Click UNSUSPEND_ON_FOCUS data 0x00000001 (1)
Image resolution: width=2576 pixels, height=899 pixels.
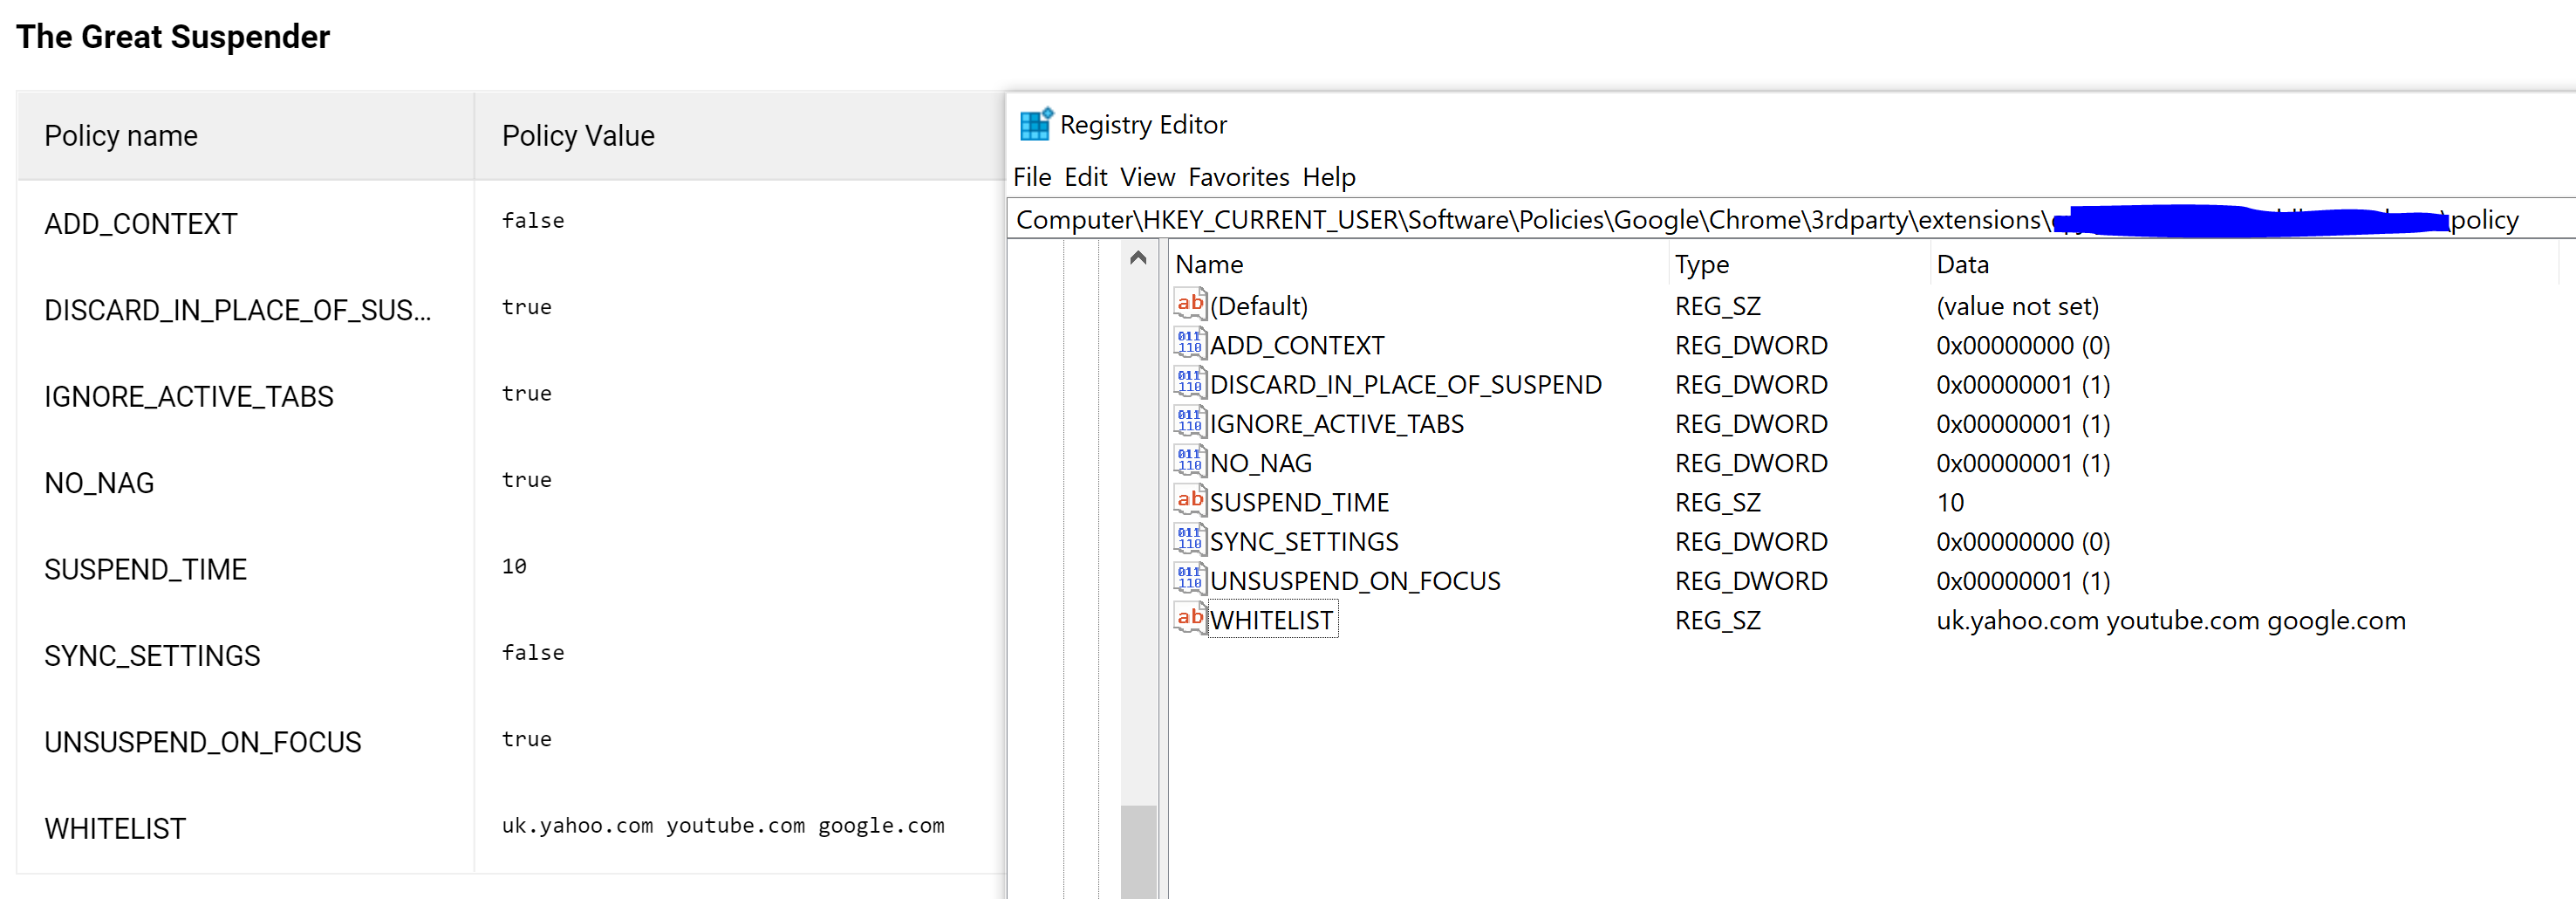click(x=2023, y=581)
